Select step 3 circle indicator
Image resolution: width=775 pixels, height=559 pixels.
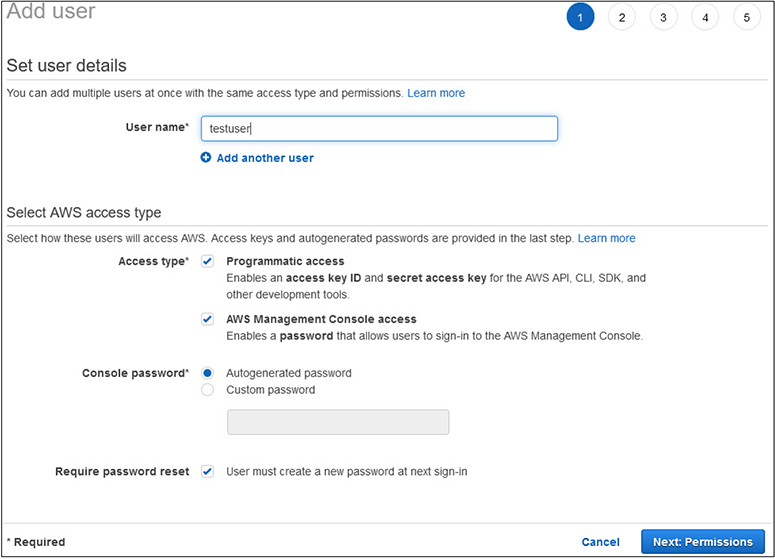[663, 17]
